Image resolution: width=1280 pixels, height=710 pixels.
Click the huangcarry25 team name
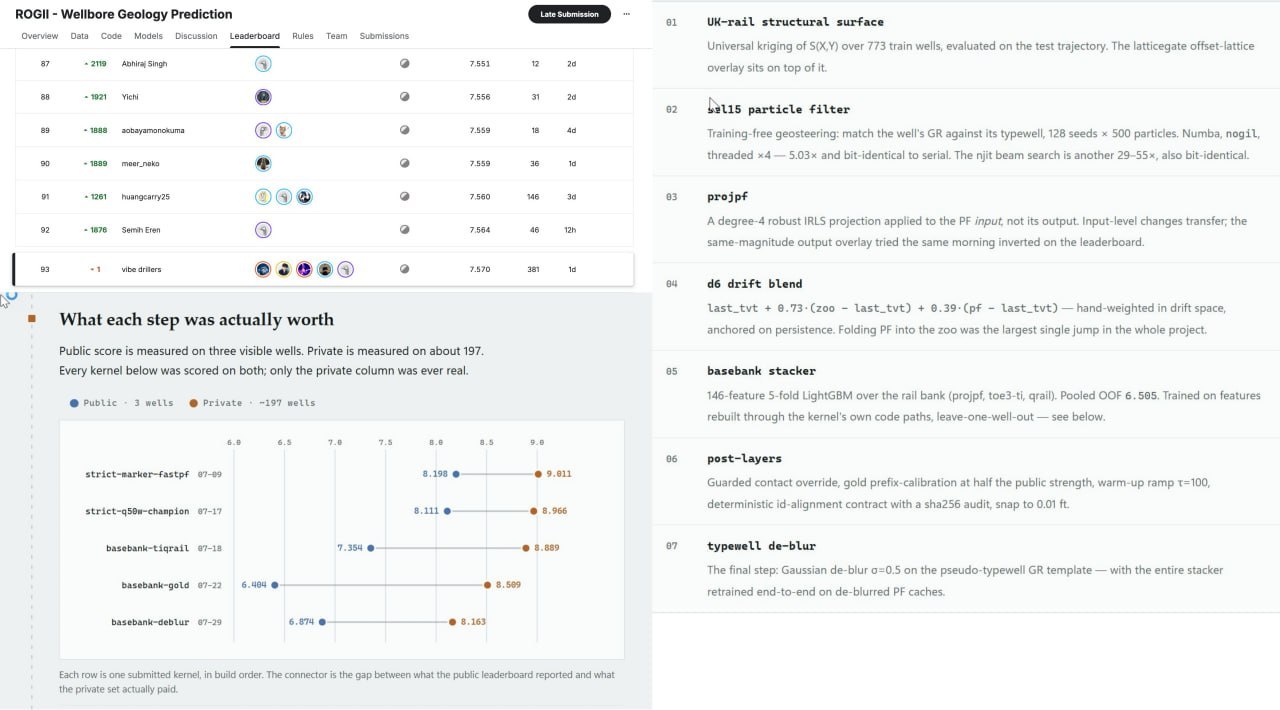(x=146, y=197)
